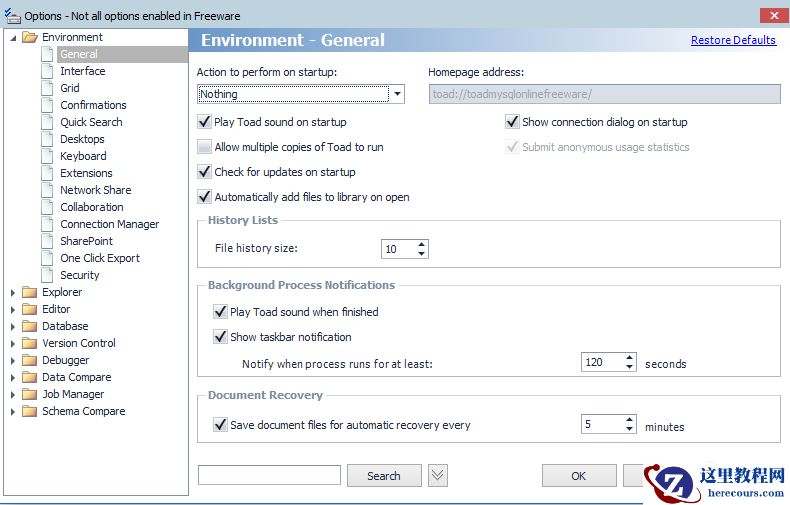Toggle Automatically add files to library
The height and width of the screenshot is (505, 790).
[204, 197]
